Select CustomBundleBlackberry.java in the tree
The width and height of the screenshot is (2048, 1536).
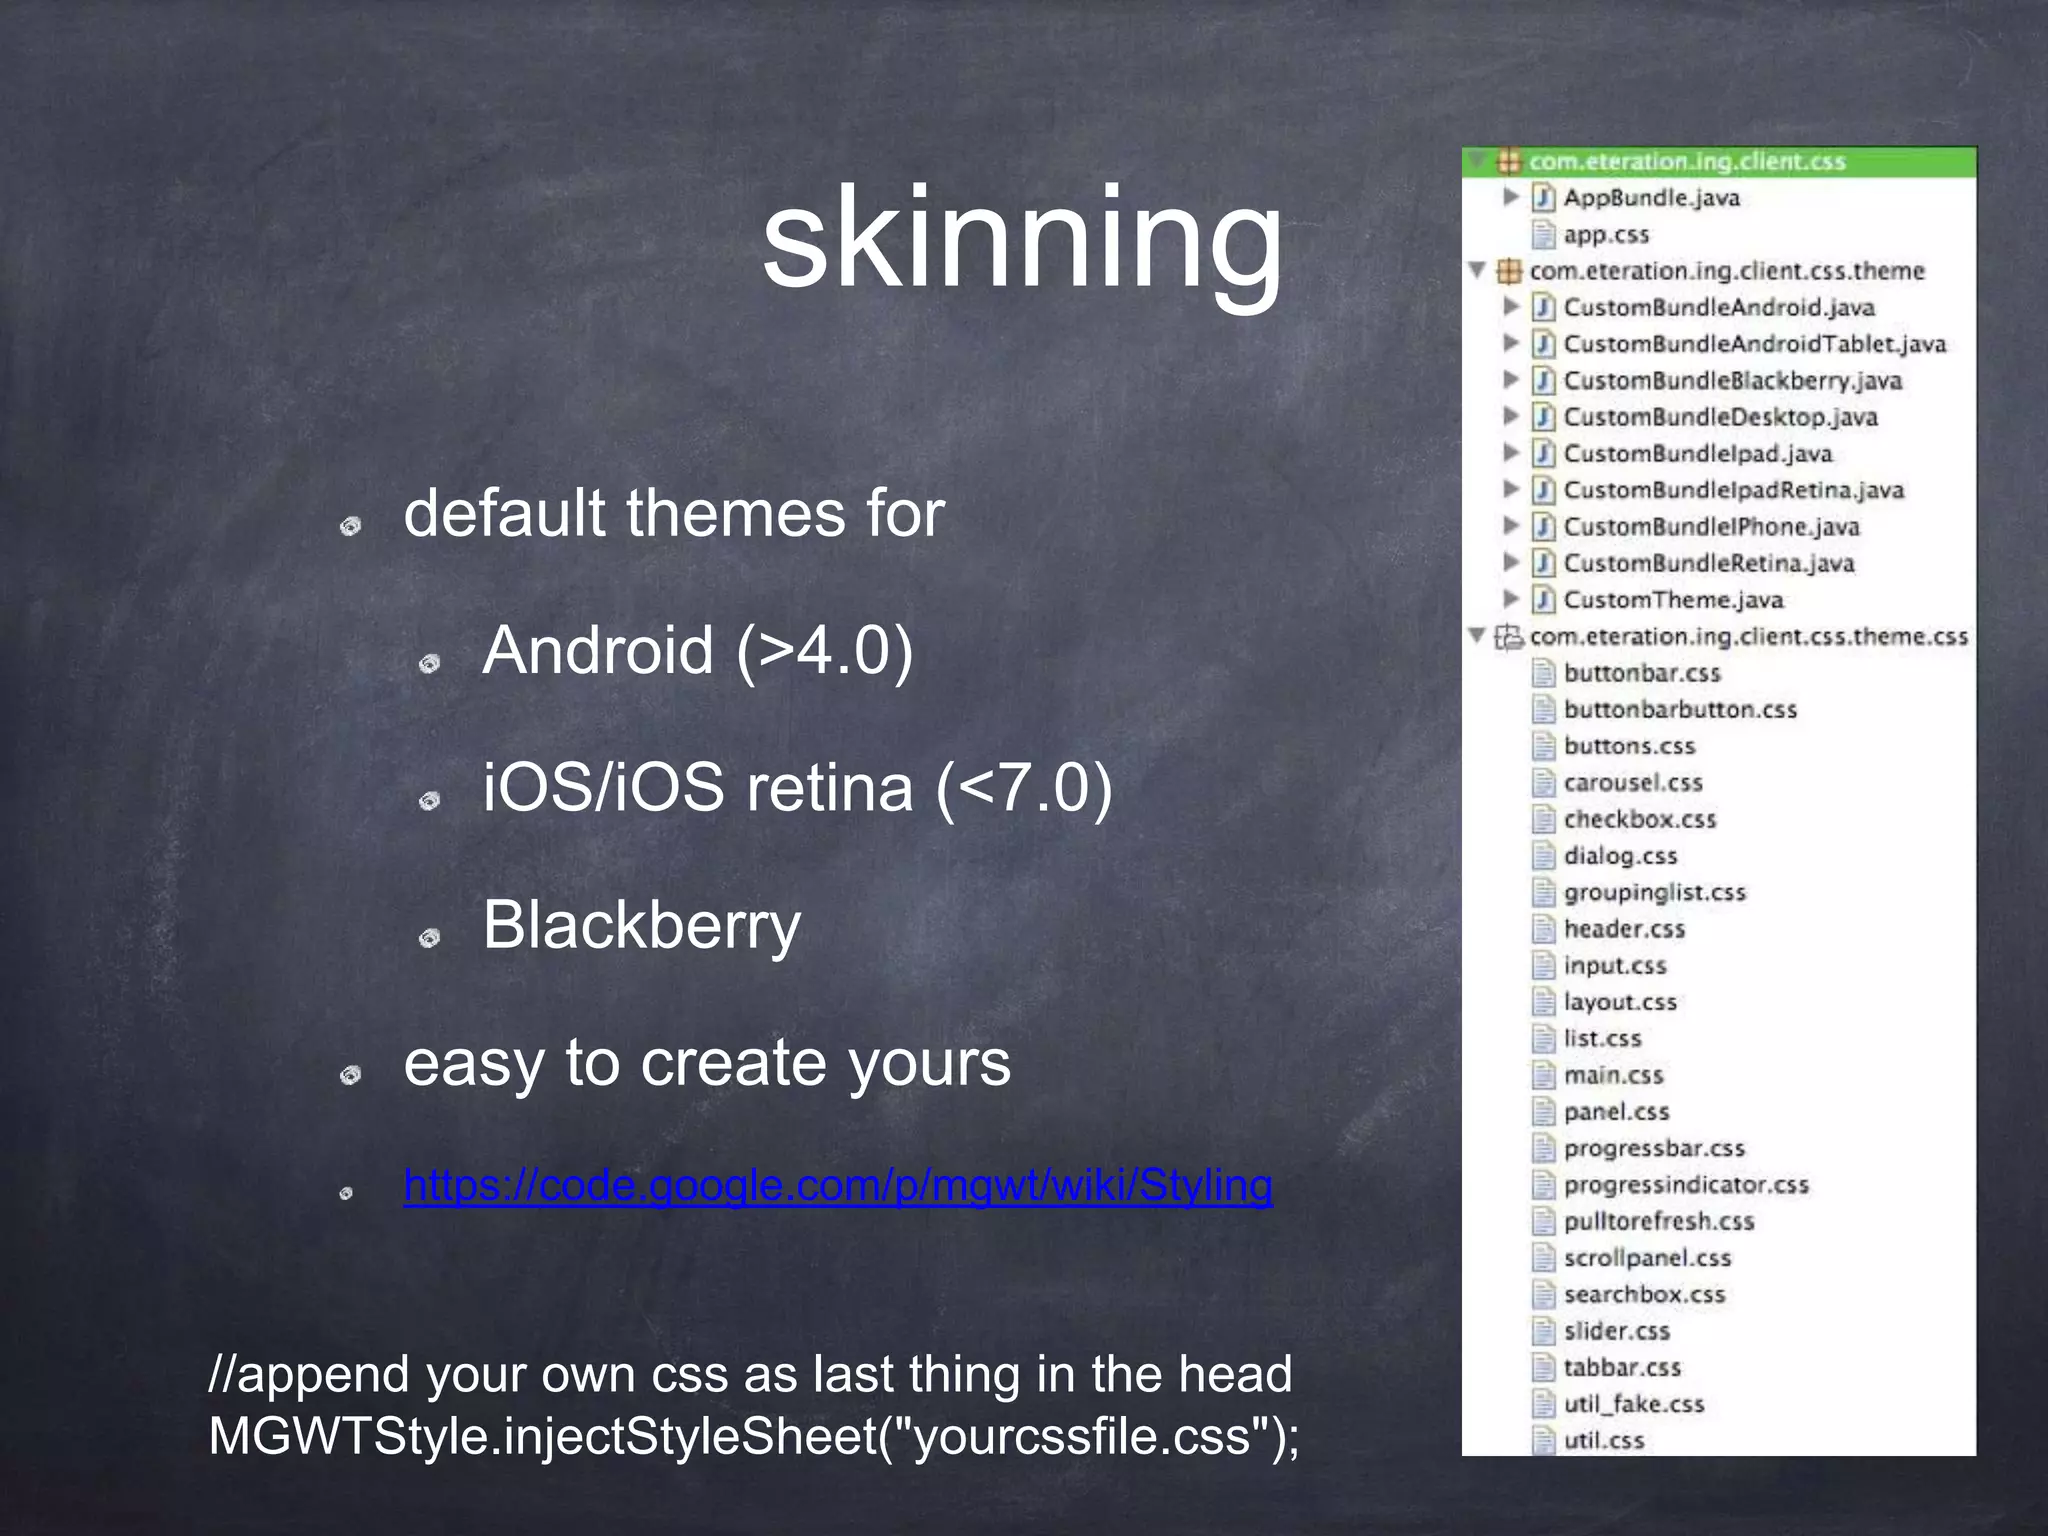pos(1733,380)
